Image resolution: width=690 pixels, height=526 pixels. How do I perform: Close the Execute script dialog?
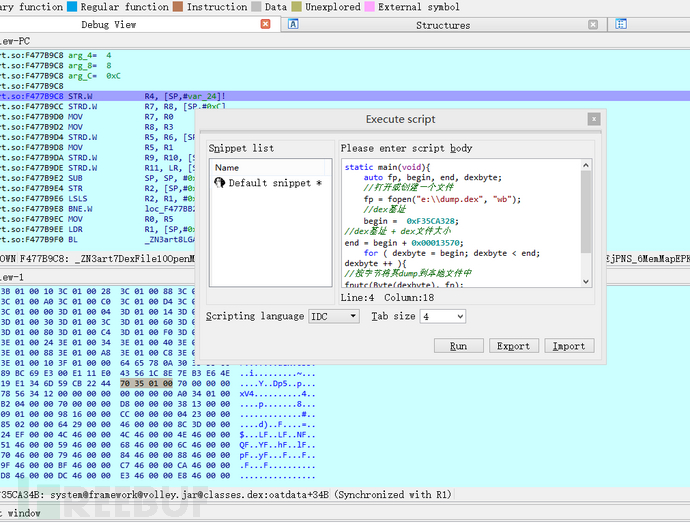coord(594,119)
